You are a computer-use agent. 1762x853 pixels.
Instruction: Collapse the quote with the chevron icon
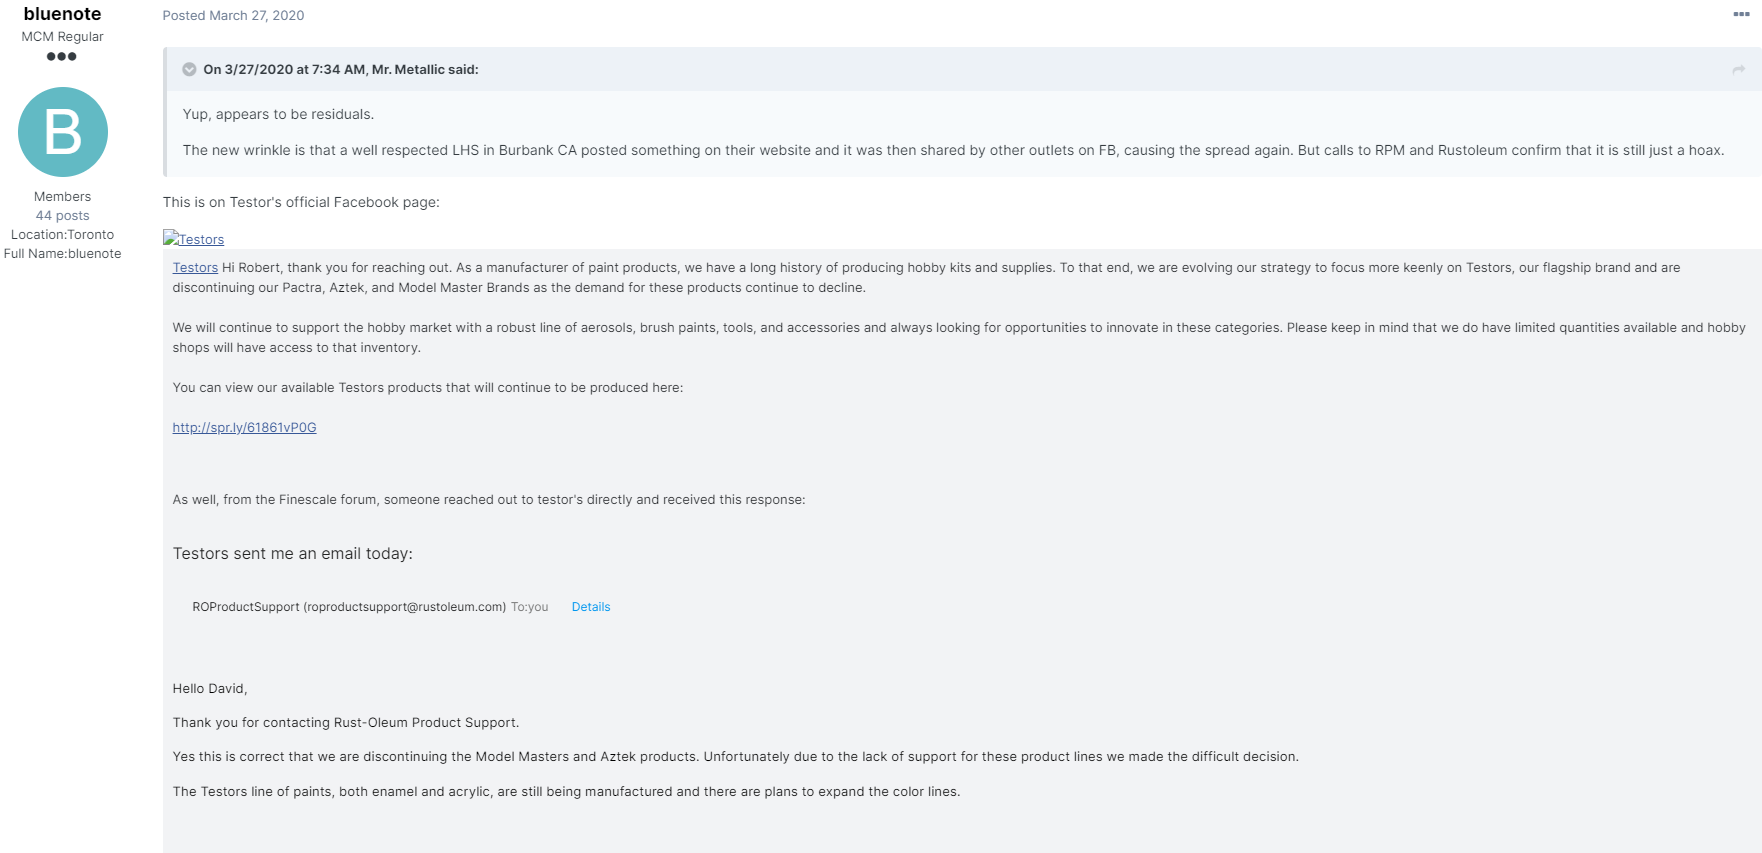click(x=189, y=69)
